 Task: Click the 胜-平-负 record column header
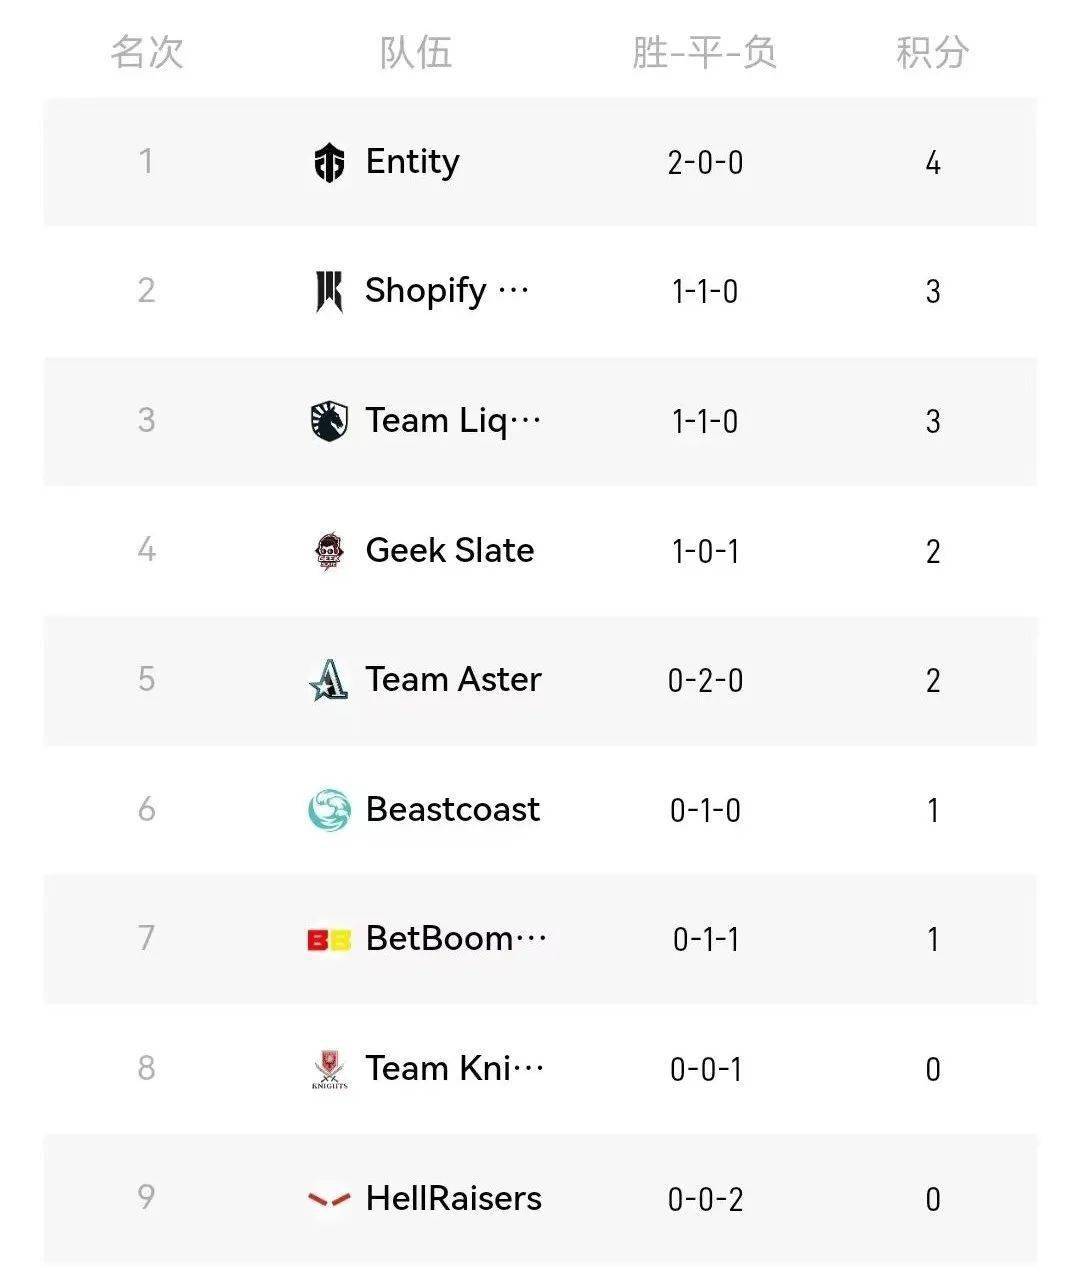click(705, 52)
